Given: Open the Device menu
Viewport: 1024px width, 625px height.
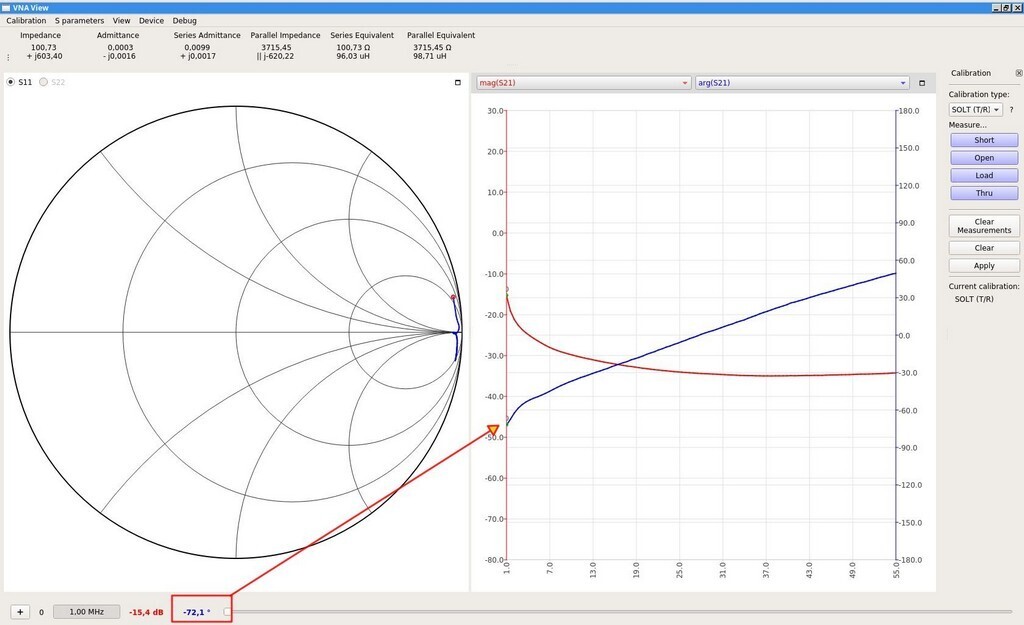Looking at the screenshot, I should coord(152,20).
